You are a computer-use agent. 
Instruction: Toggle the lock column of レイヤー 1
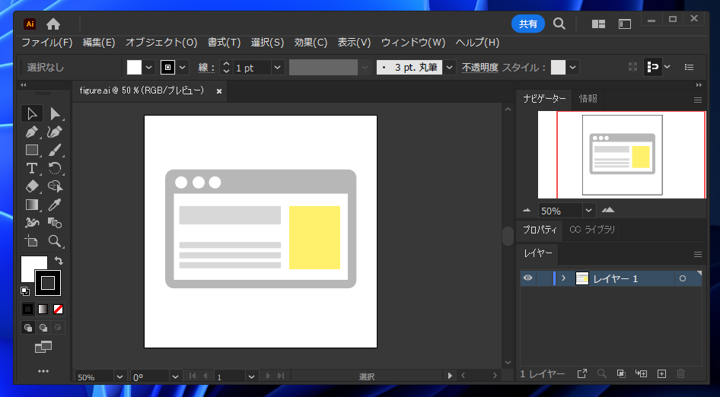[x=544, y=278]
